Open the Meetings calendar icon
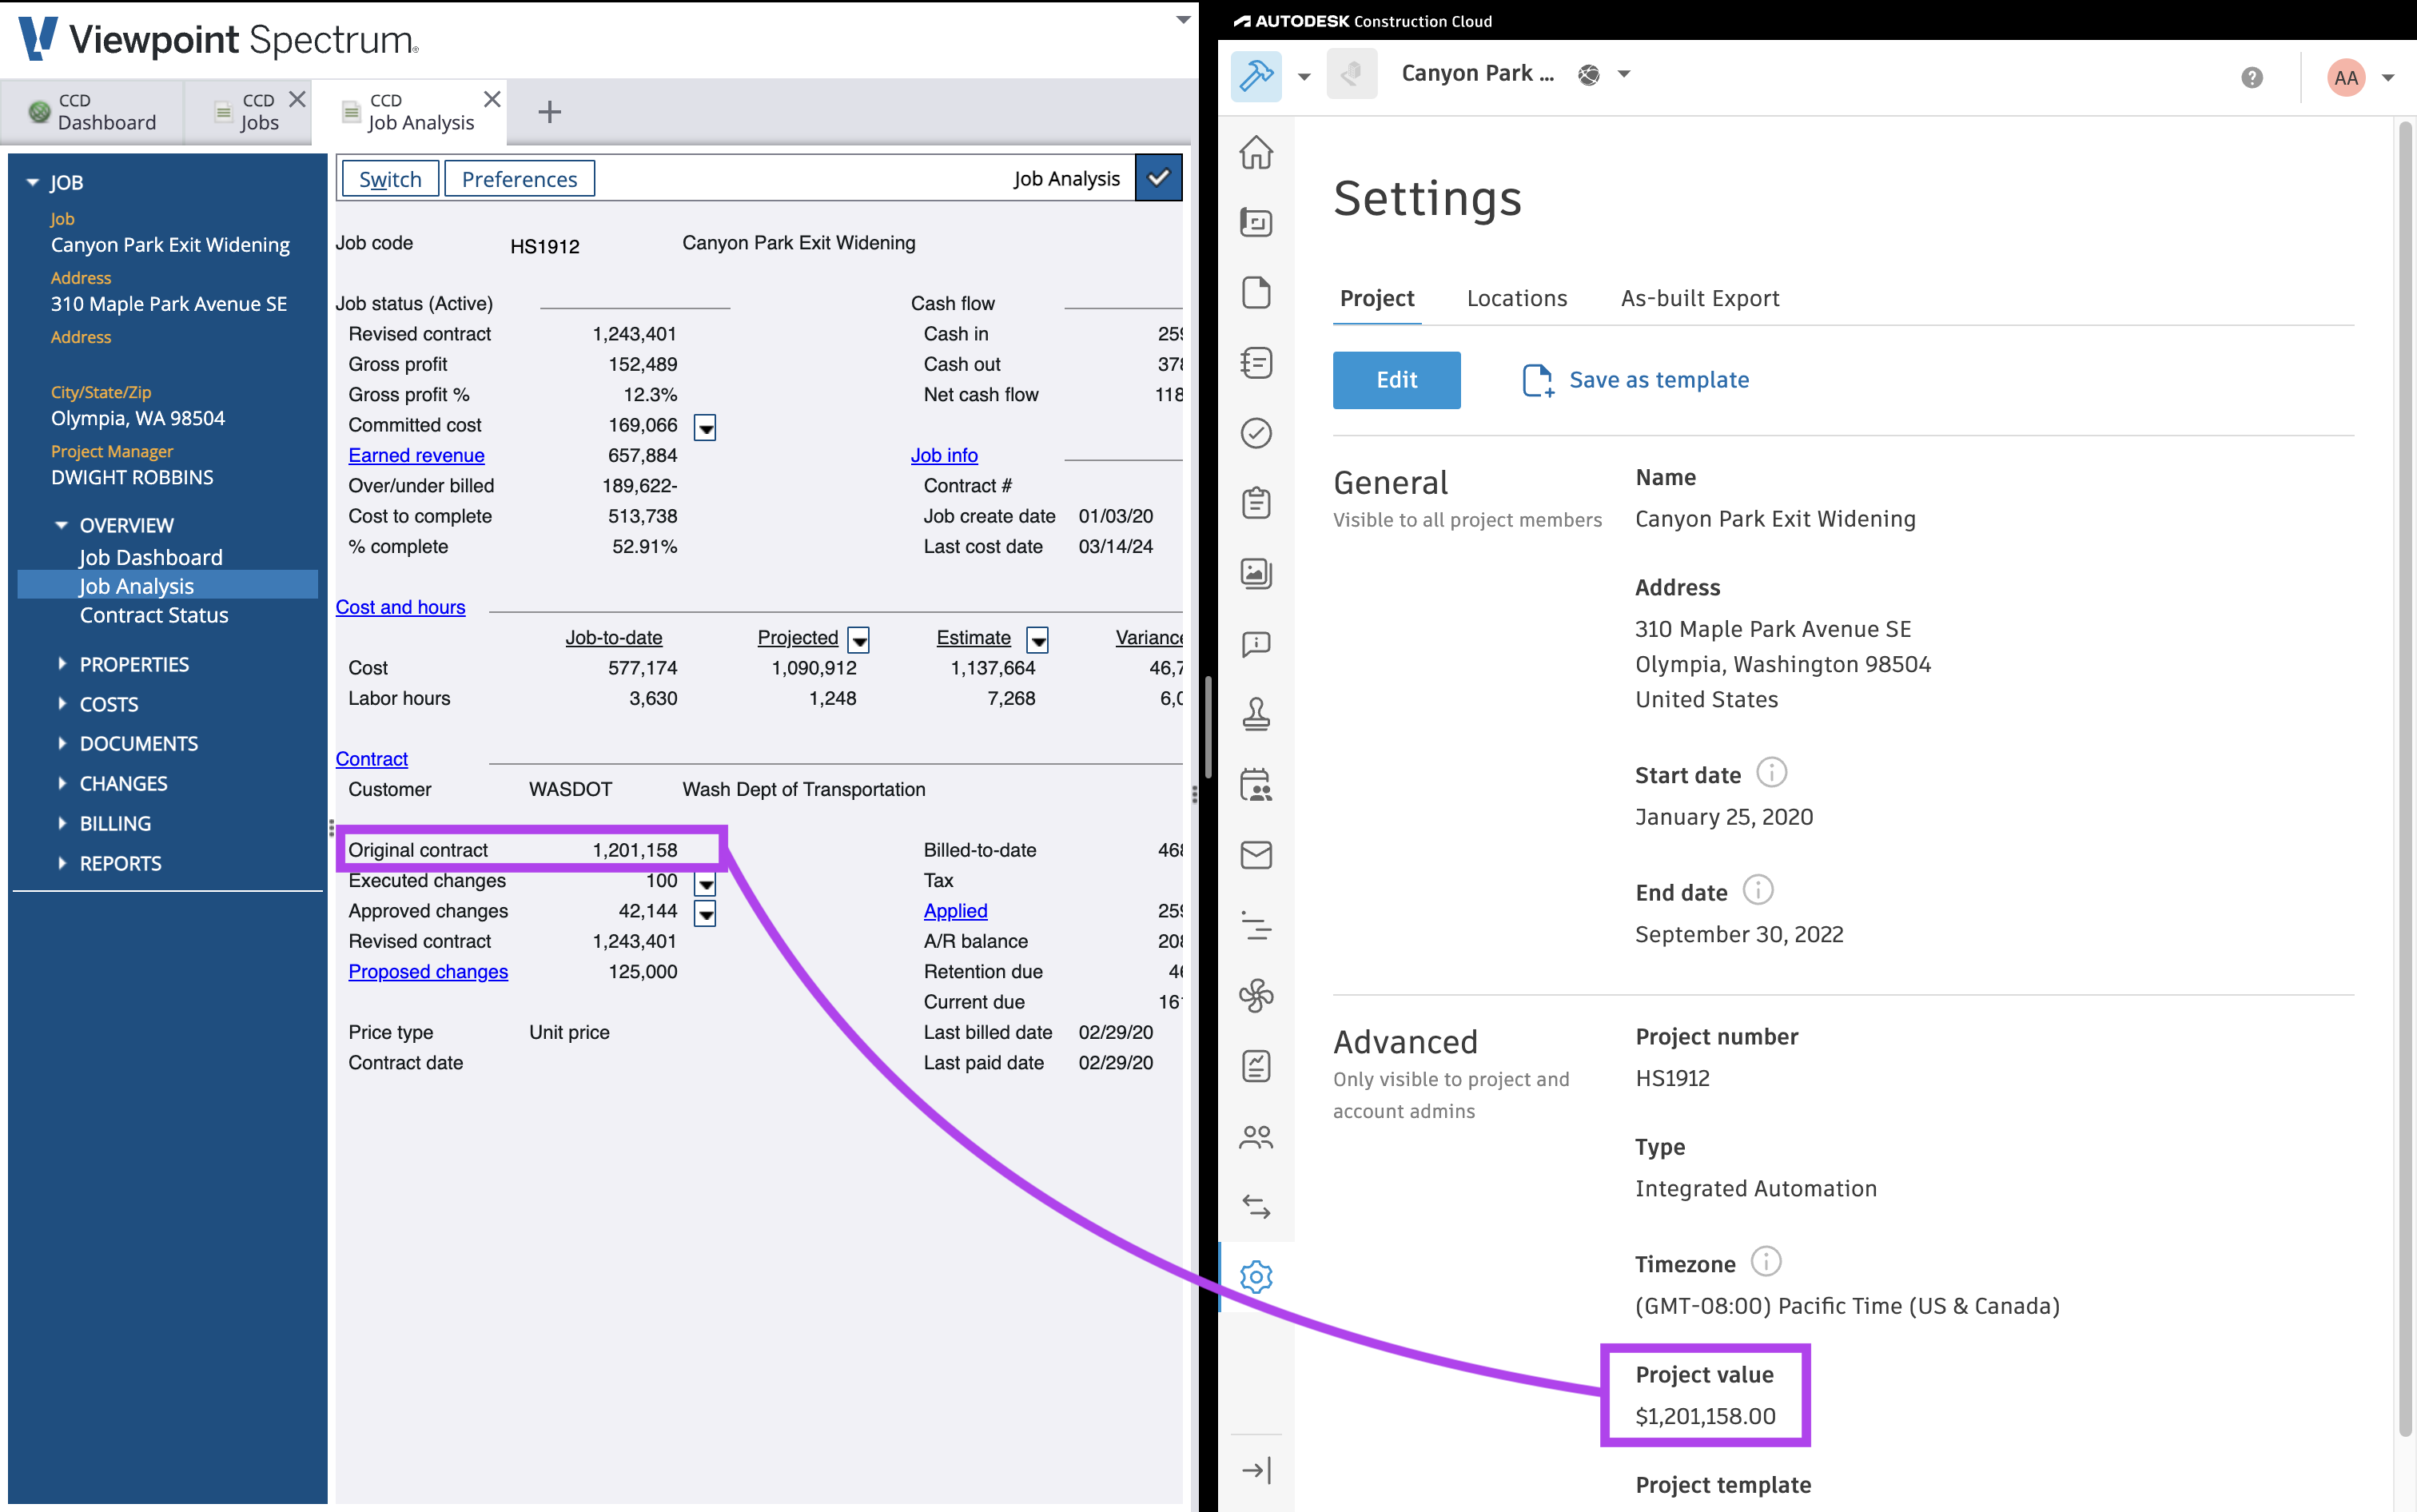The height and width of the screenshot is (1512, 2417). [1256, 785]
